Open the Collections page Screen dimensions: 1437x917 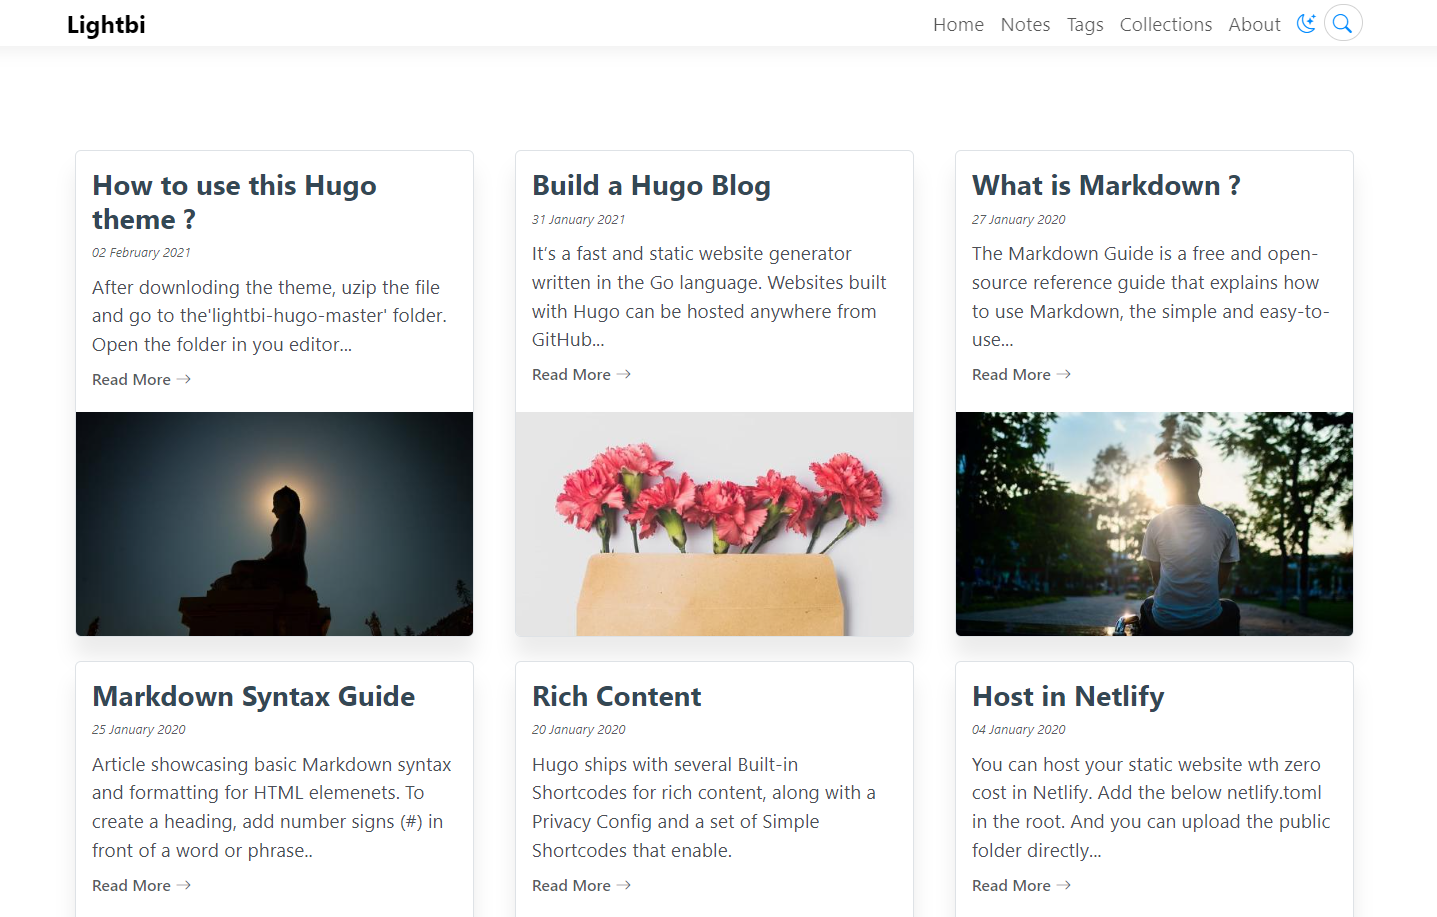pyautogui.click(x=1165, y=25)
